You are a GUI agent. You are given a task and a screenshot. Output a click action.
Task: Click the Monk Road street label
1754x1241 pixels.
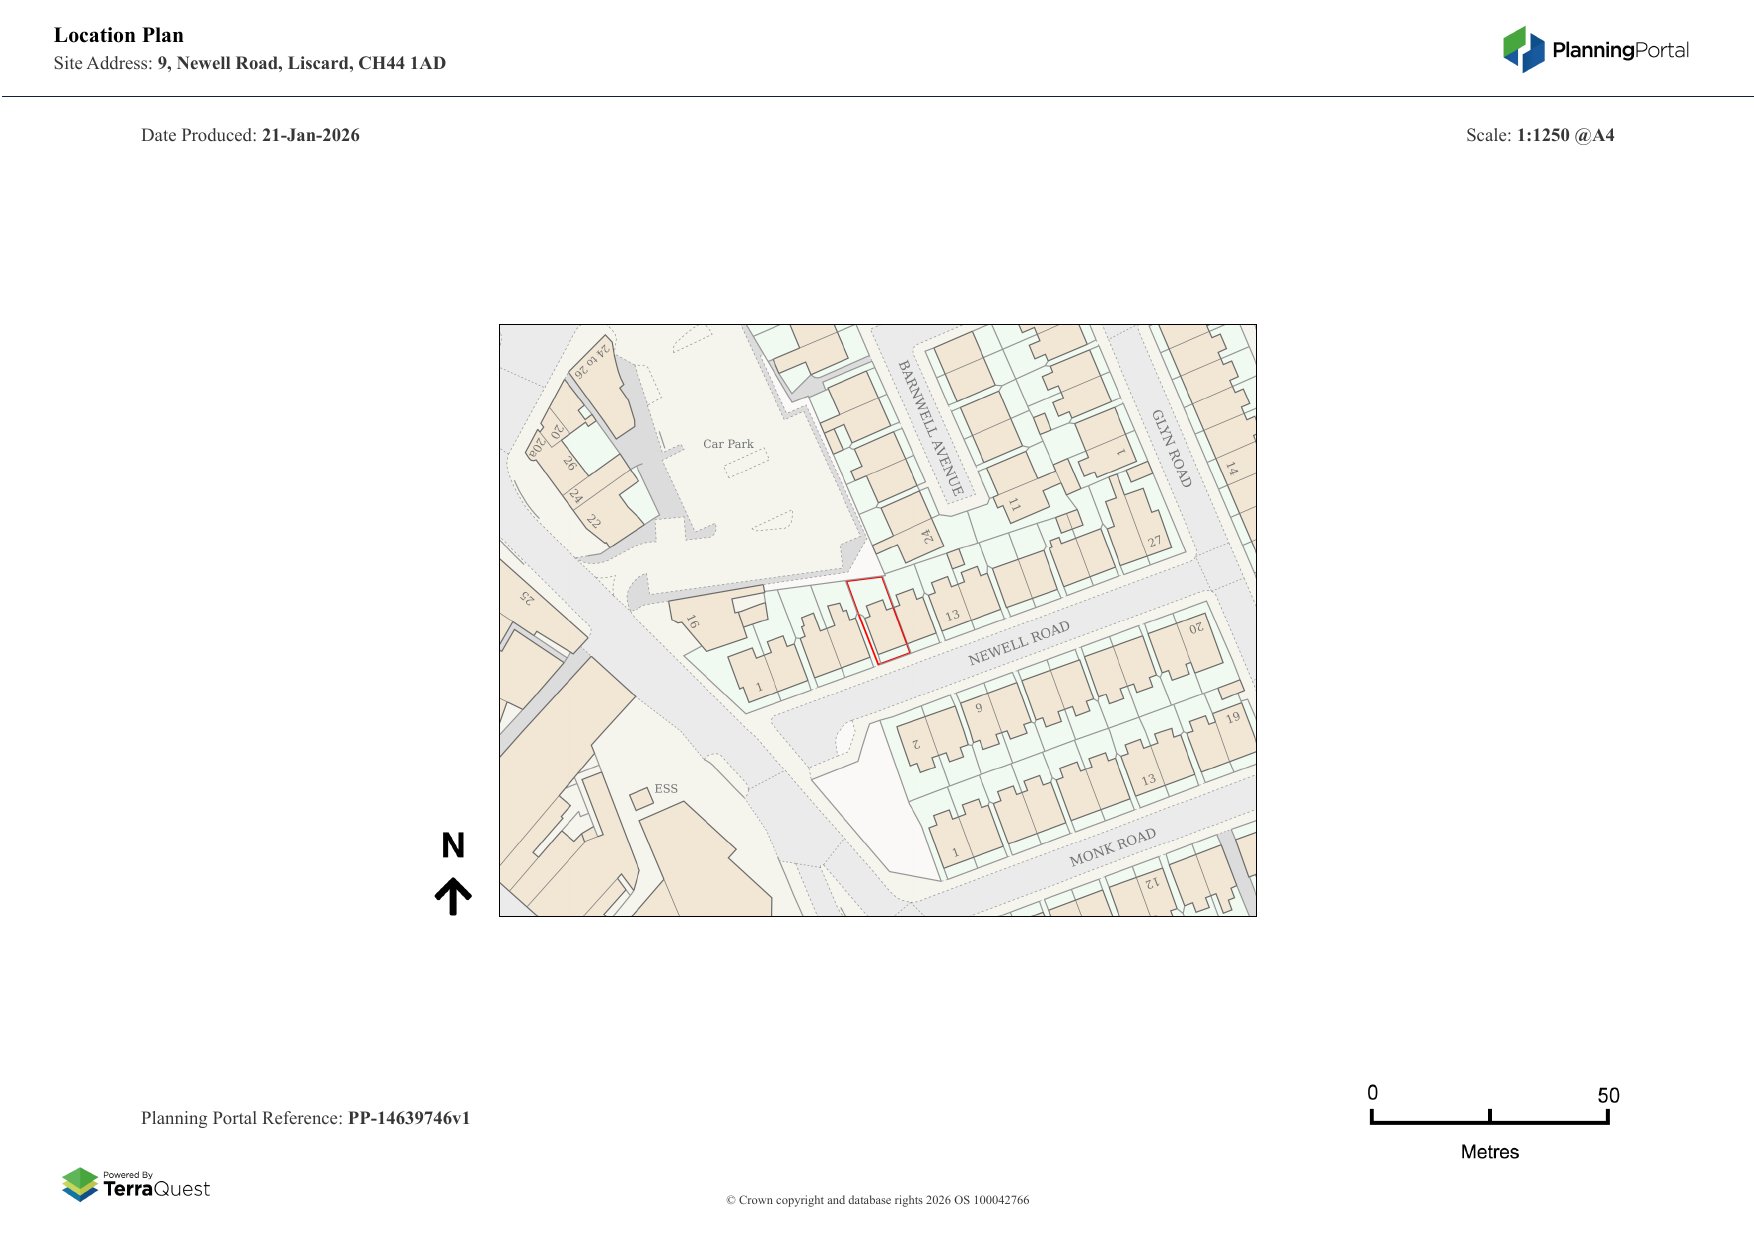[x=1112, y=847]
